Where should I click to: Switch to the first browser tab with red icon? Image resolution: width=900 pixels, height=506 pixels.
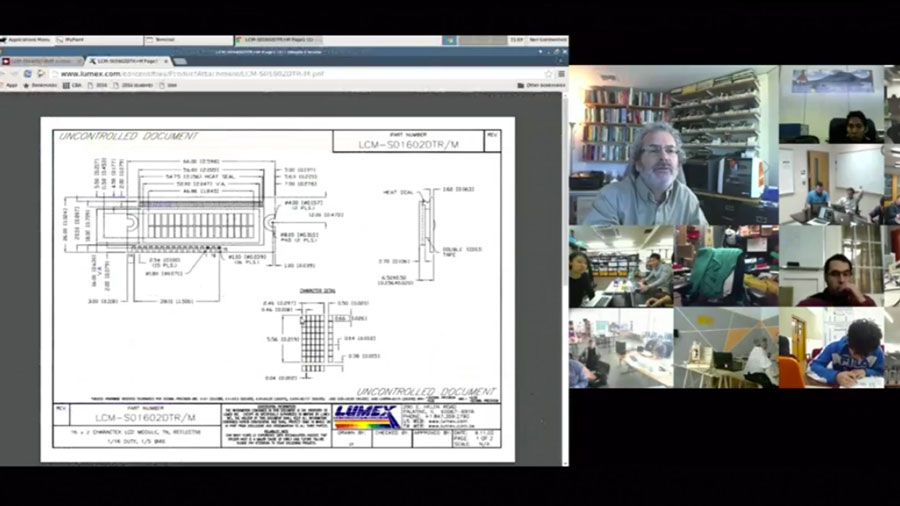(x=41, y=61)
